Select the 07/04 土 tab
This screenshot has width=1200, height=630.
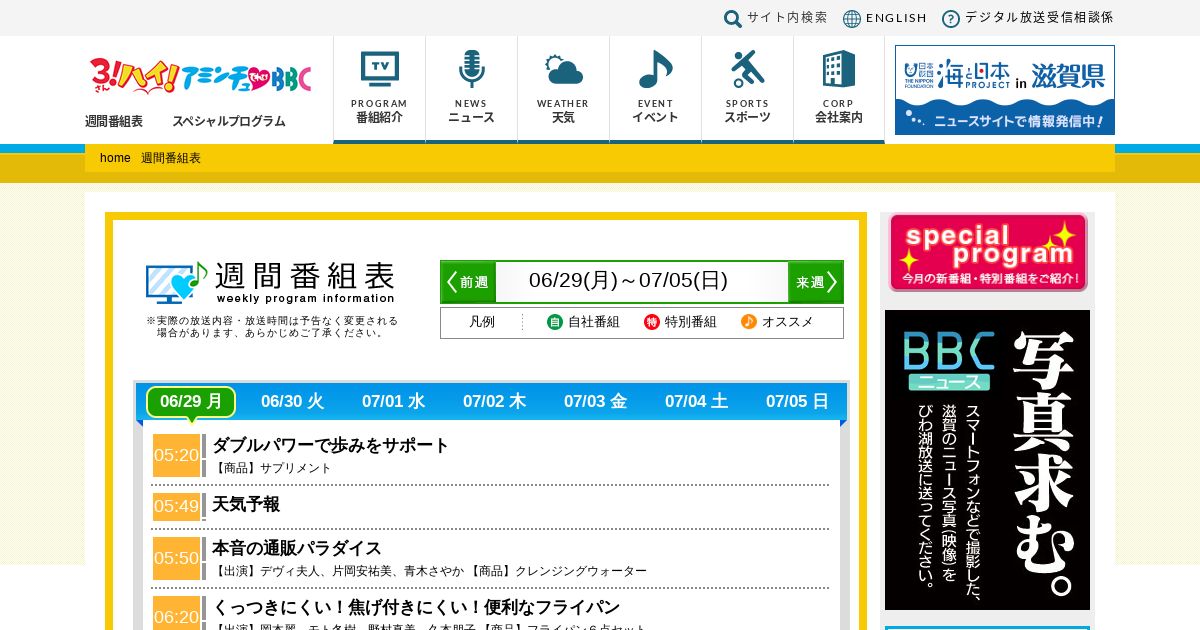[696, 402]
